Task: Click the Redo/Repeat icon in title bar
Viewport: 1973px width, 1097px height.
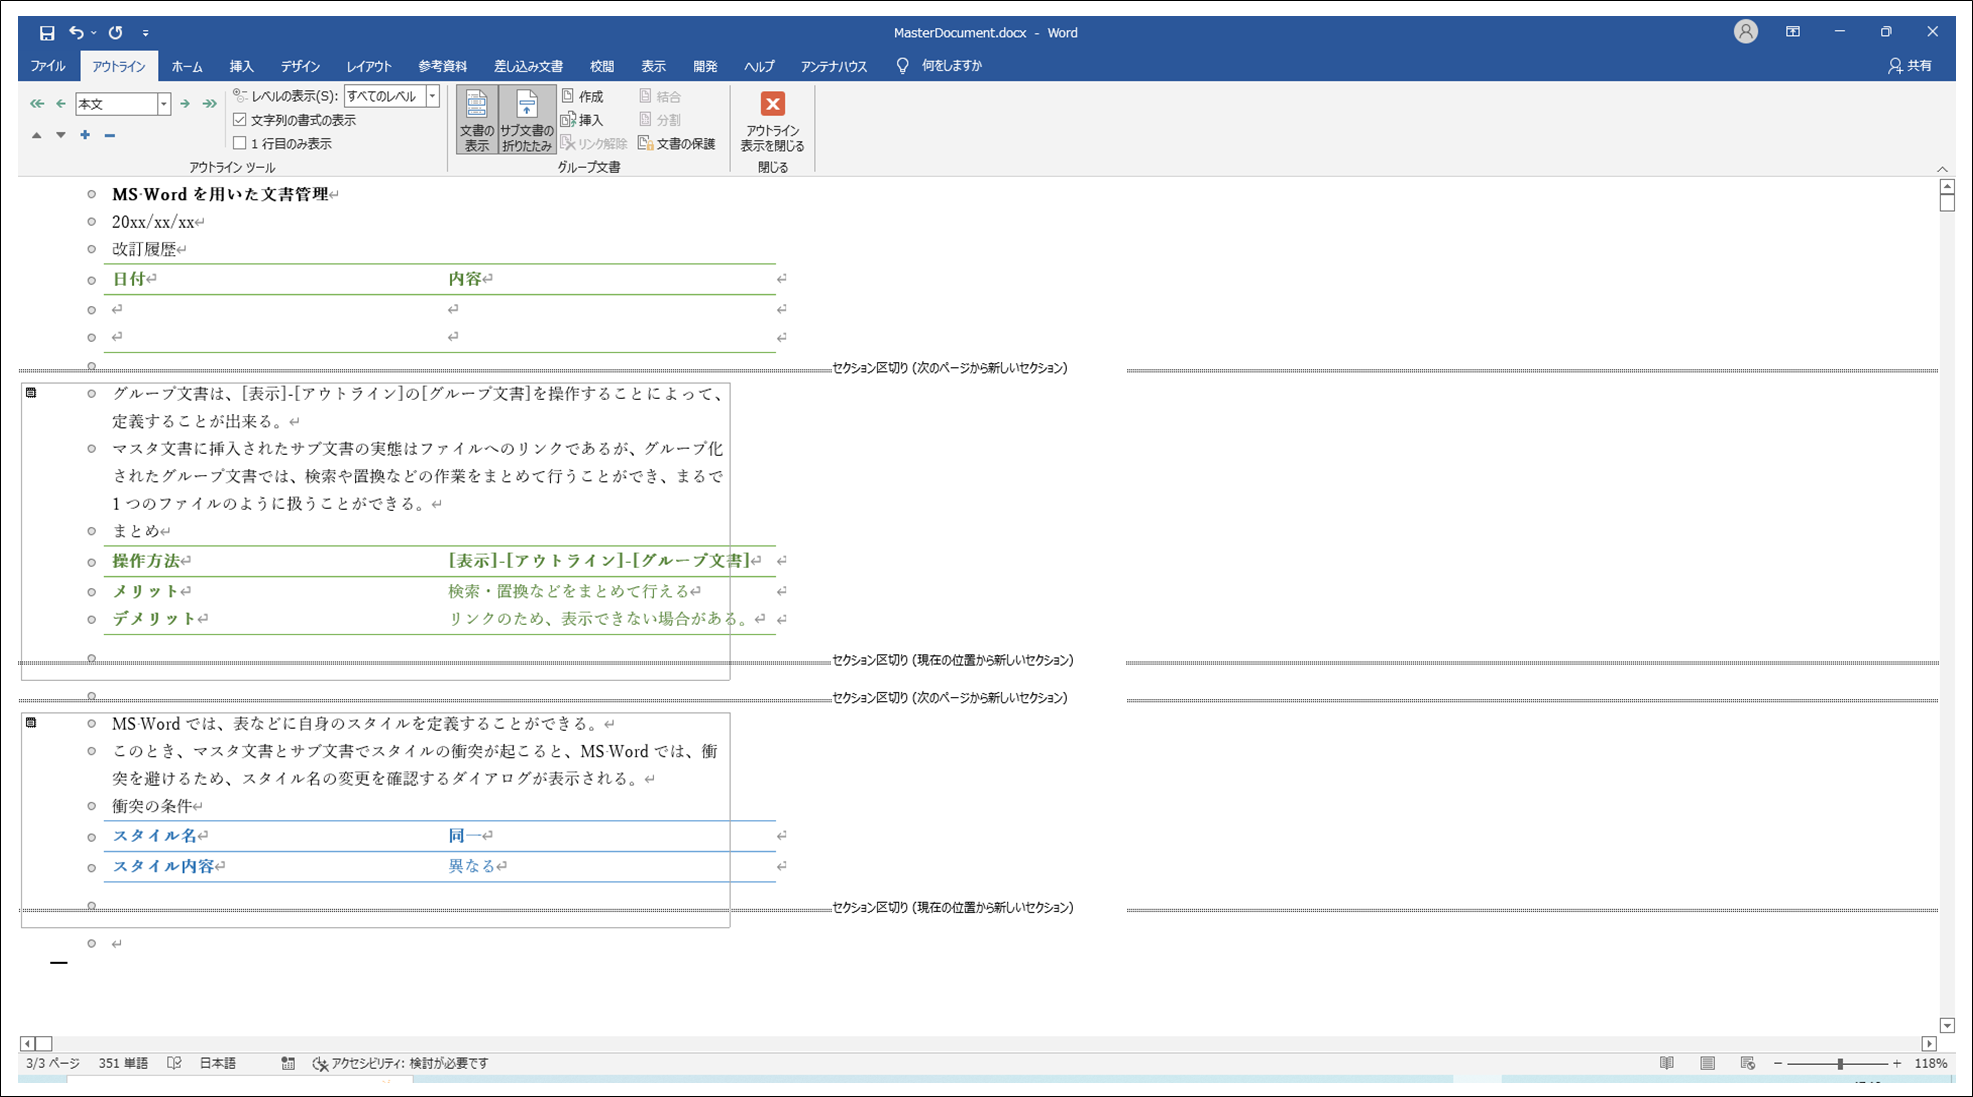Action: tap(116, 33)
